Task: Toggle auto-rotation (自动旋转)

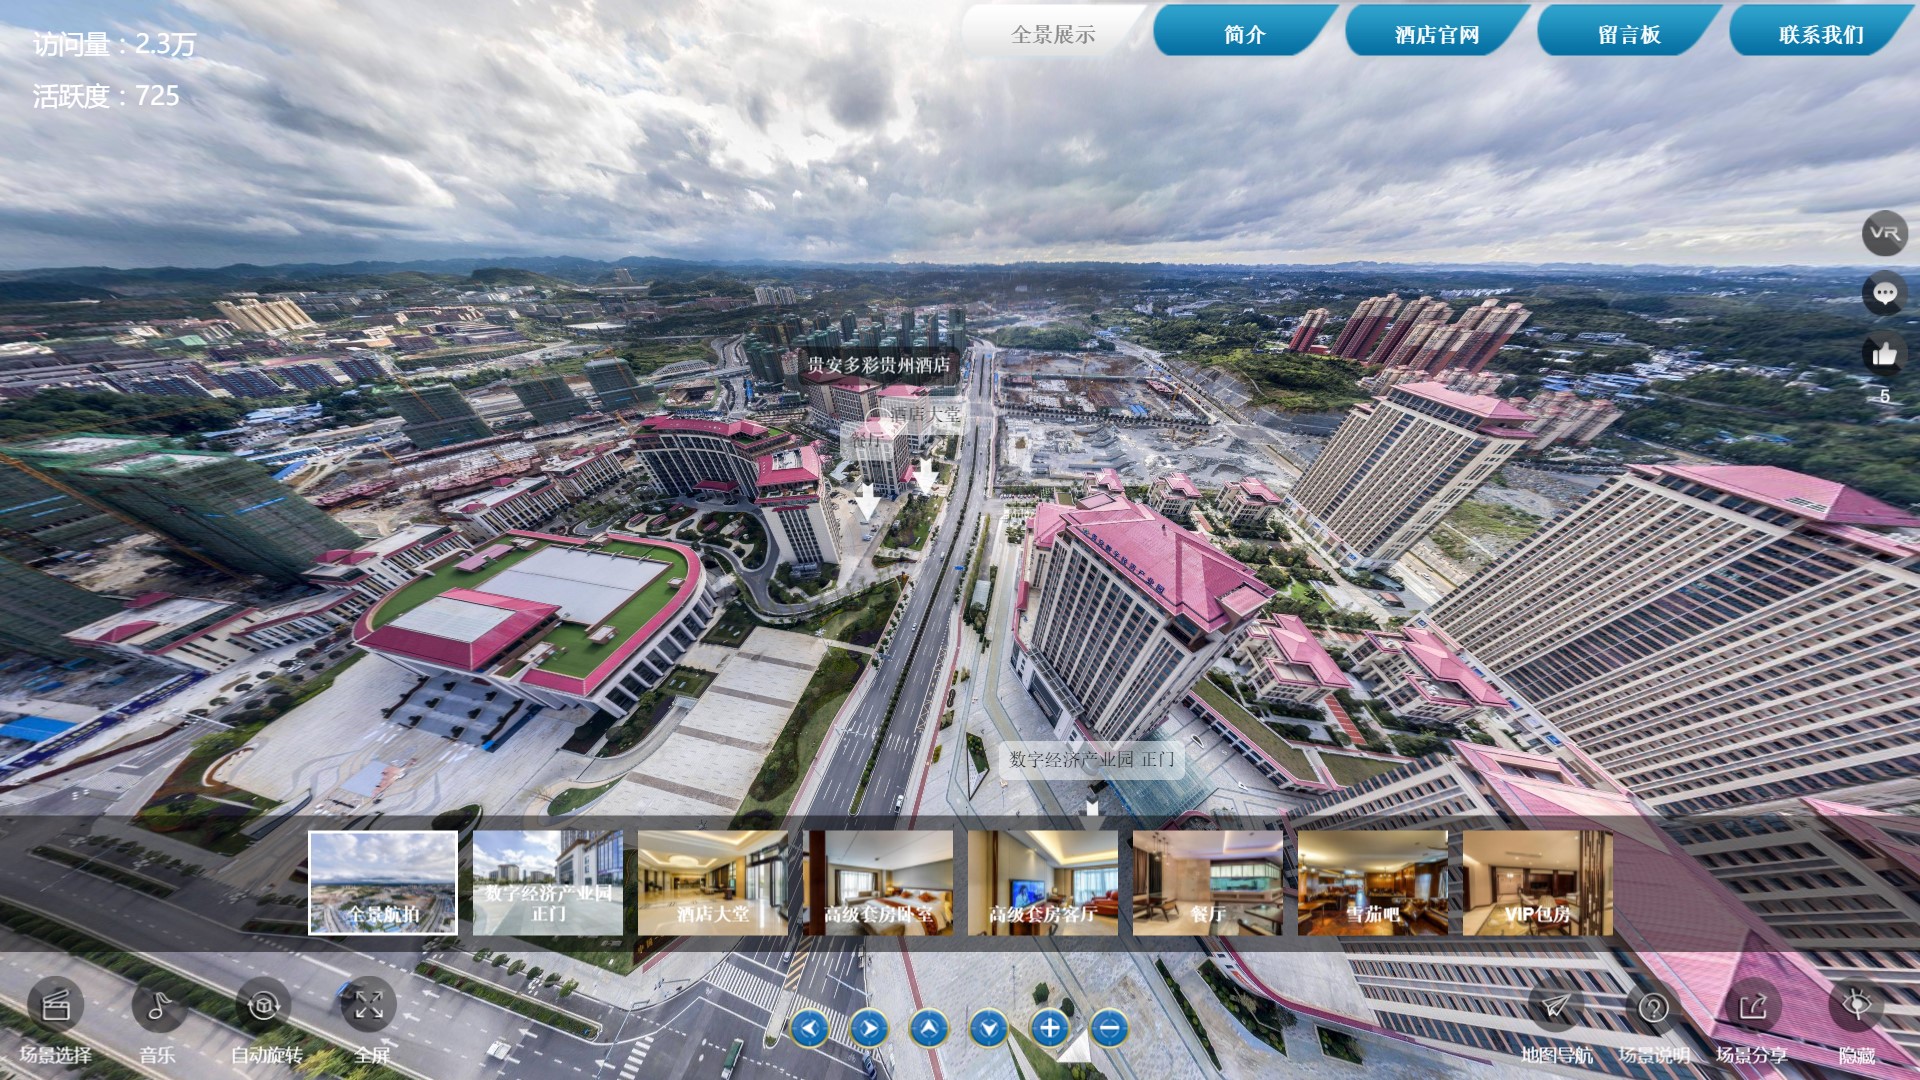Action: tap(264, 1006)
